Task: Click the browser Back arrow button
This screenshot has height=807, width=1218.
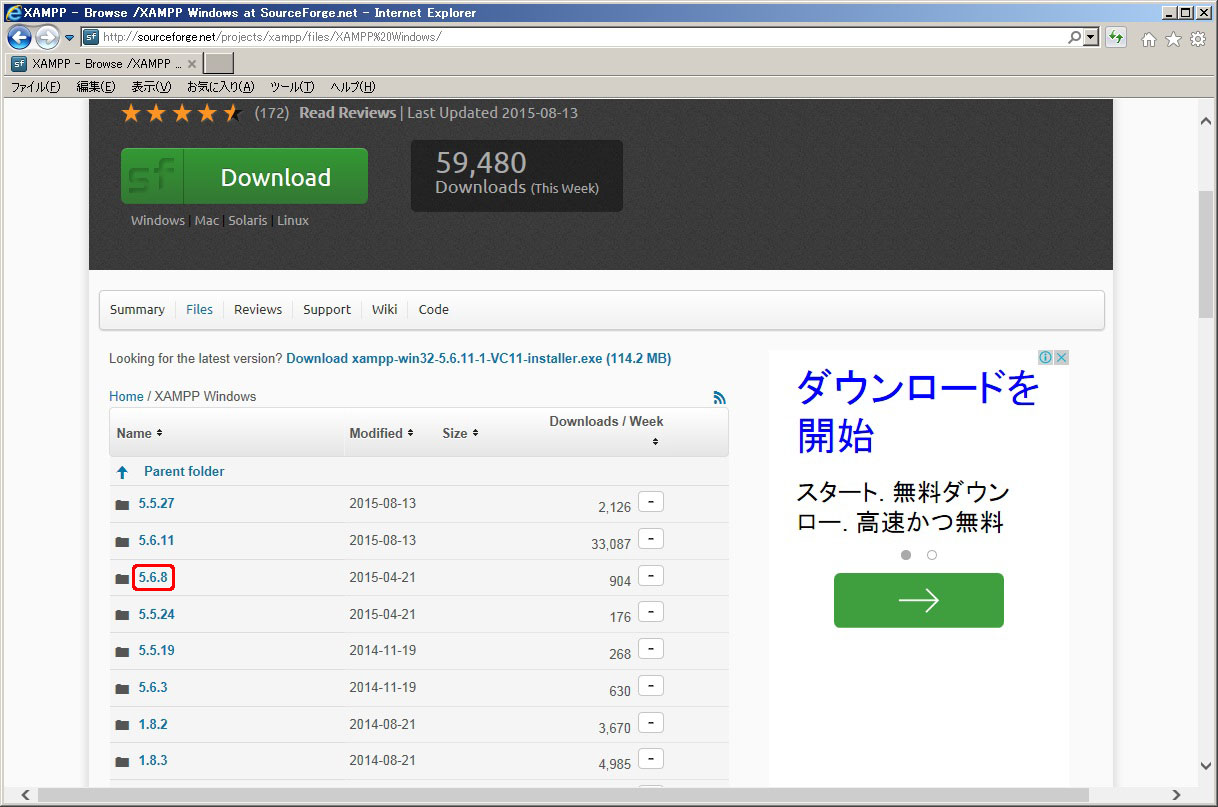Action: tap(19, 38)
